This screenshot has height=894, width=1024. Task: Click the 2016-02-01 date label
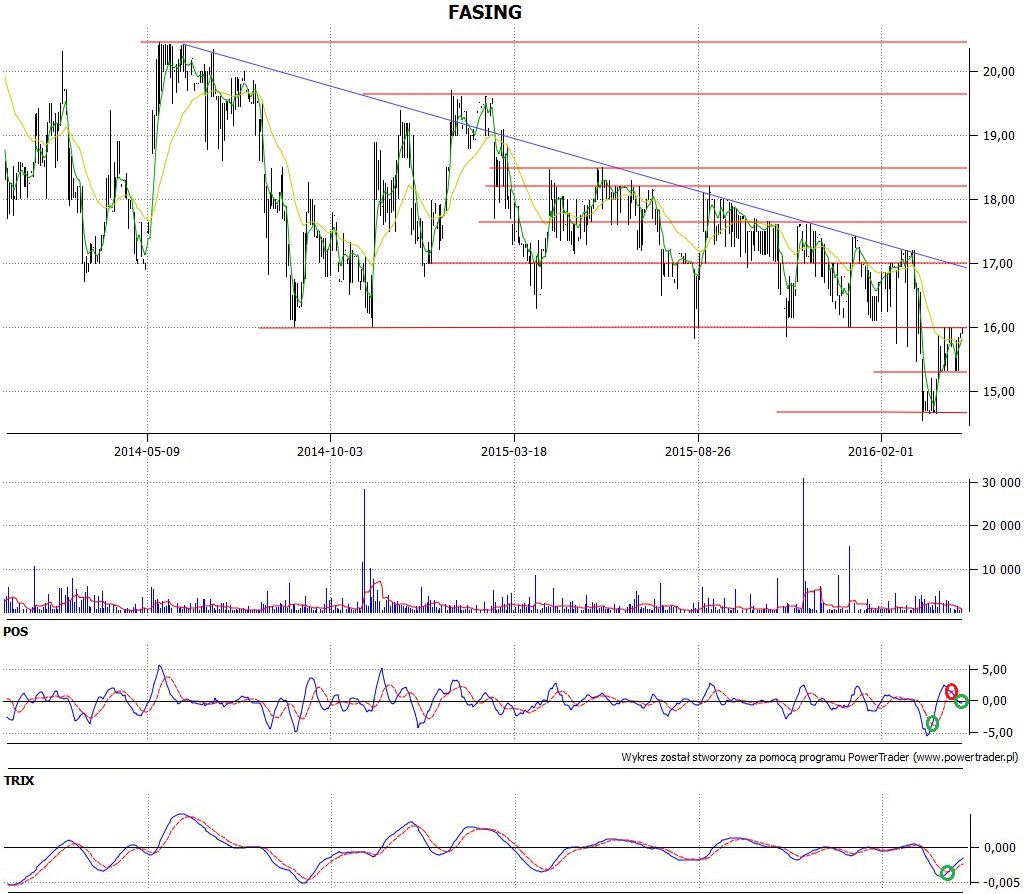(880, 451)
